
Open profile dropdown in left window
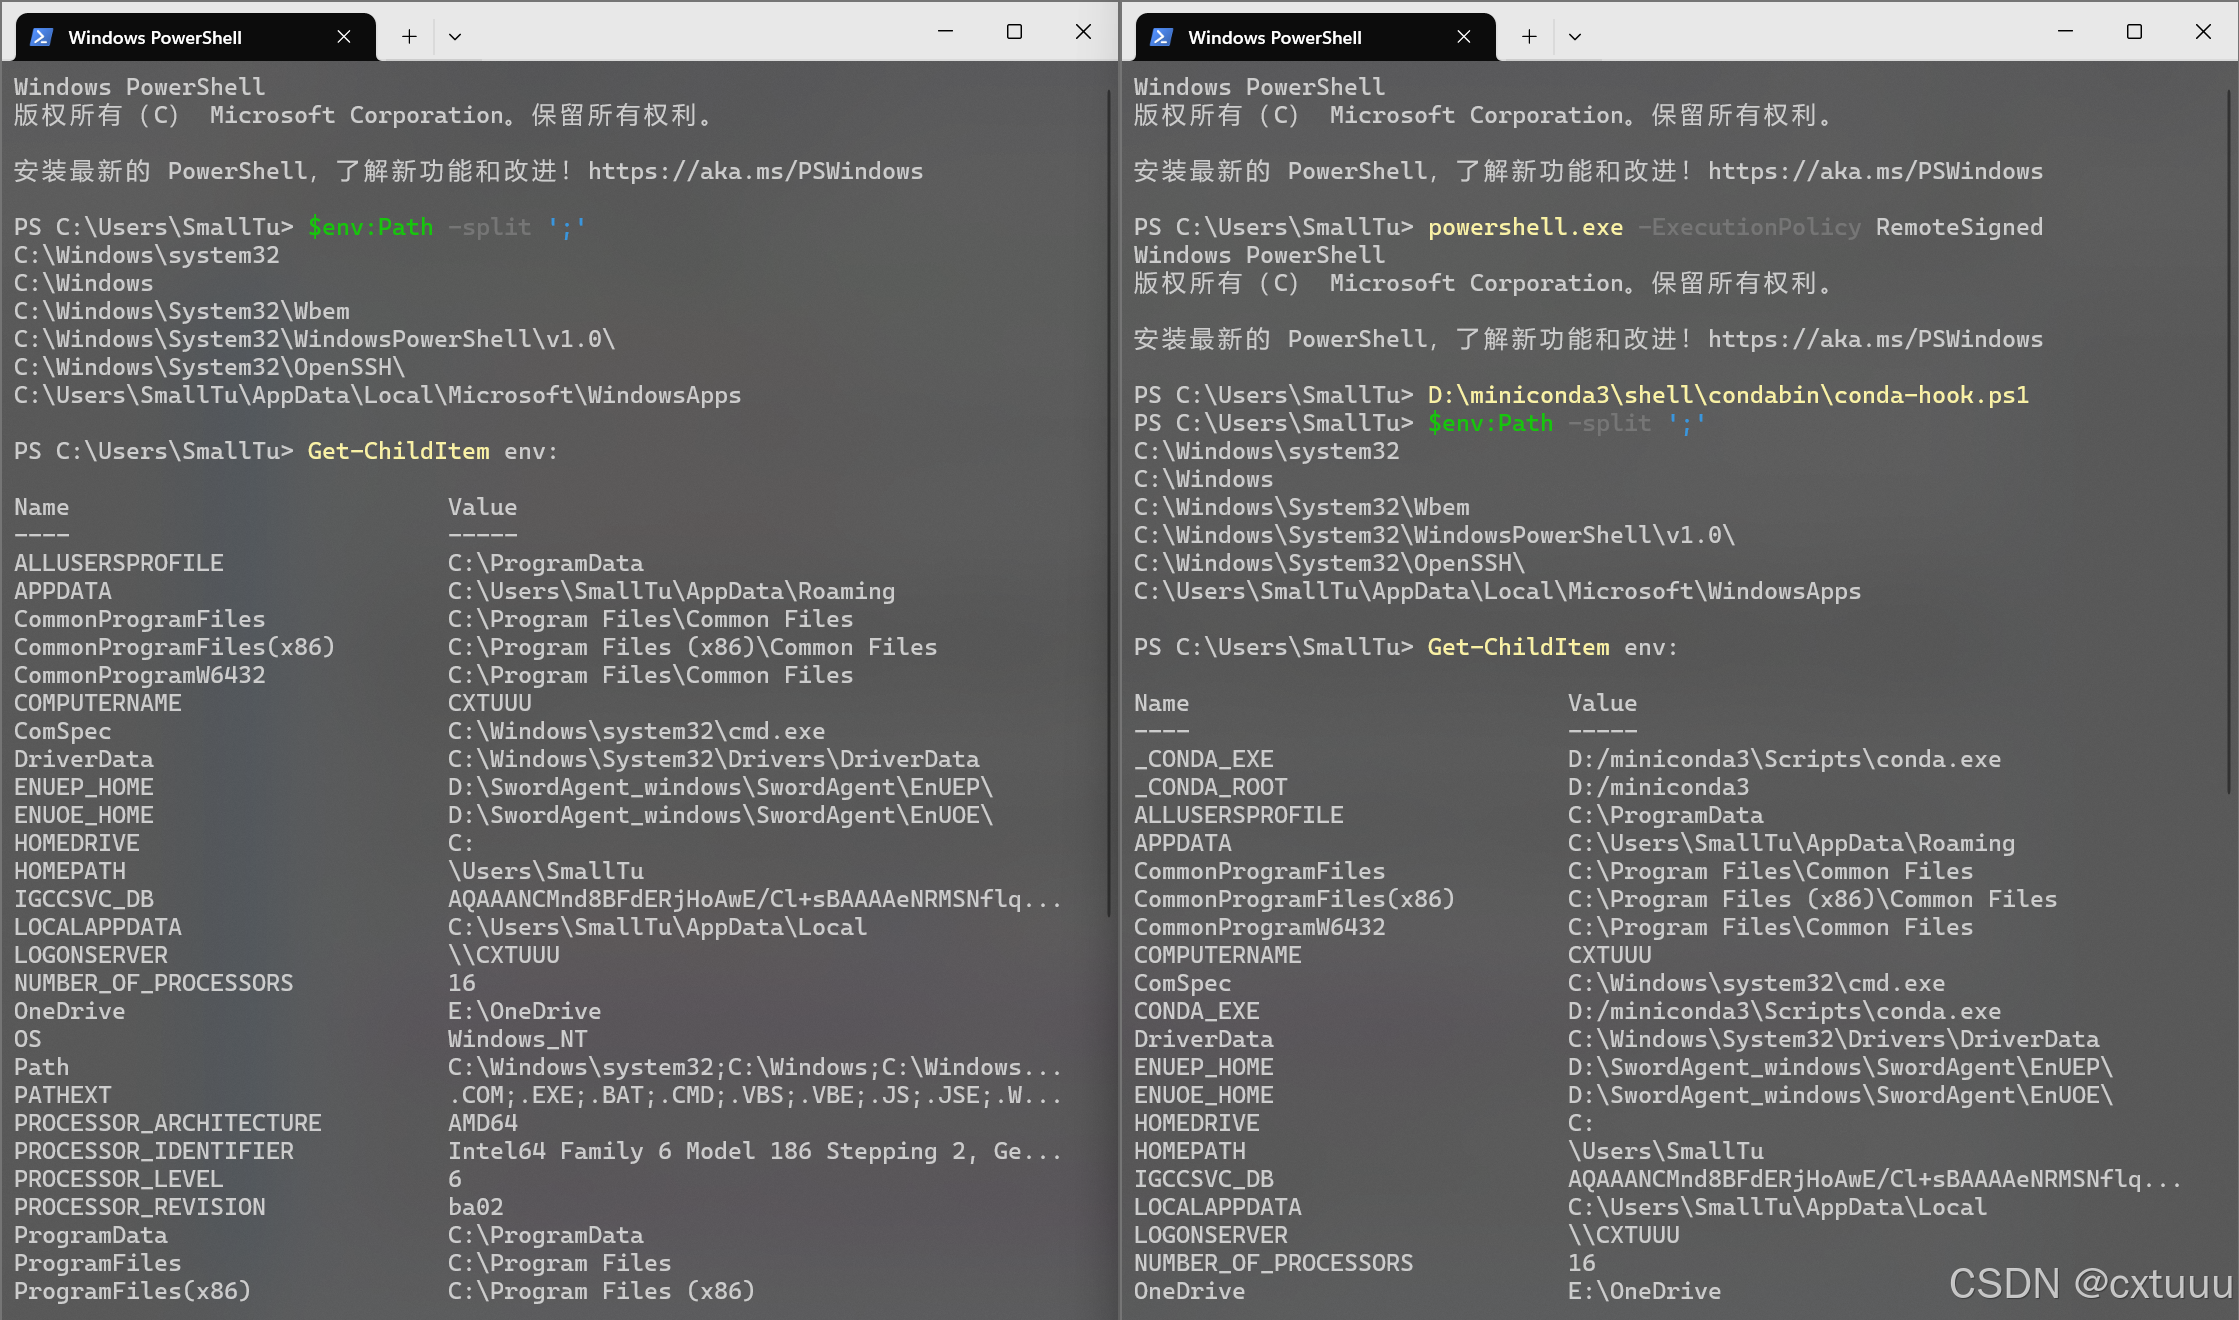[455, 37]
